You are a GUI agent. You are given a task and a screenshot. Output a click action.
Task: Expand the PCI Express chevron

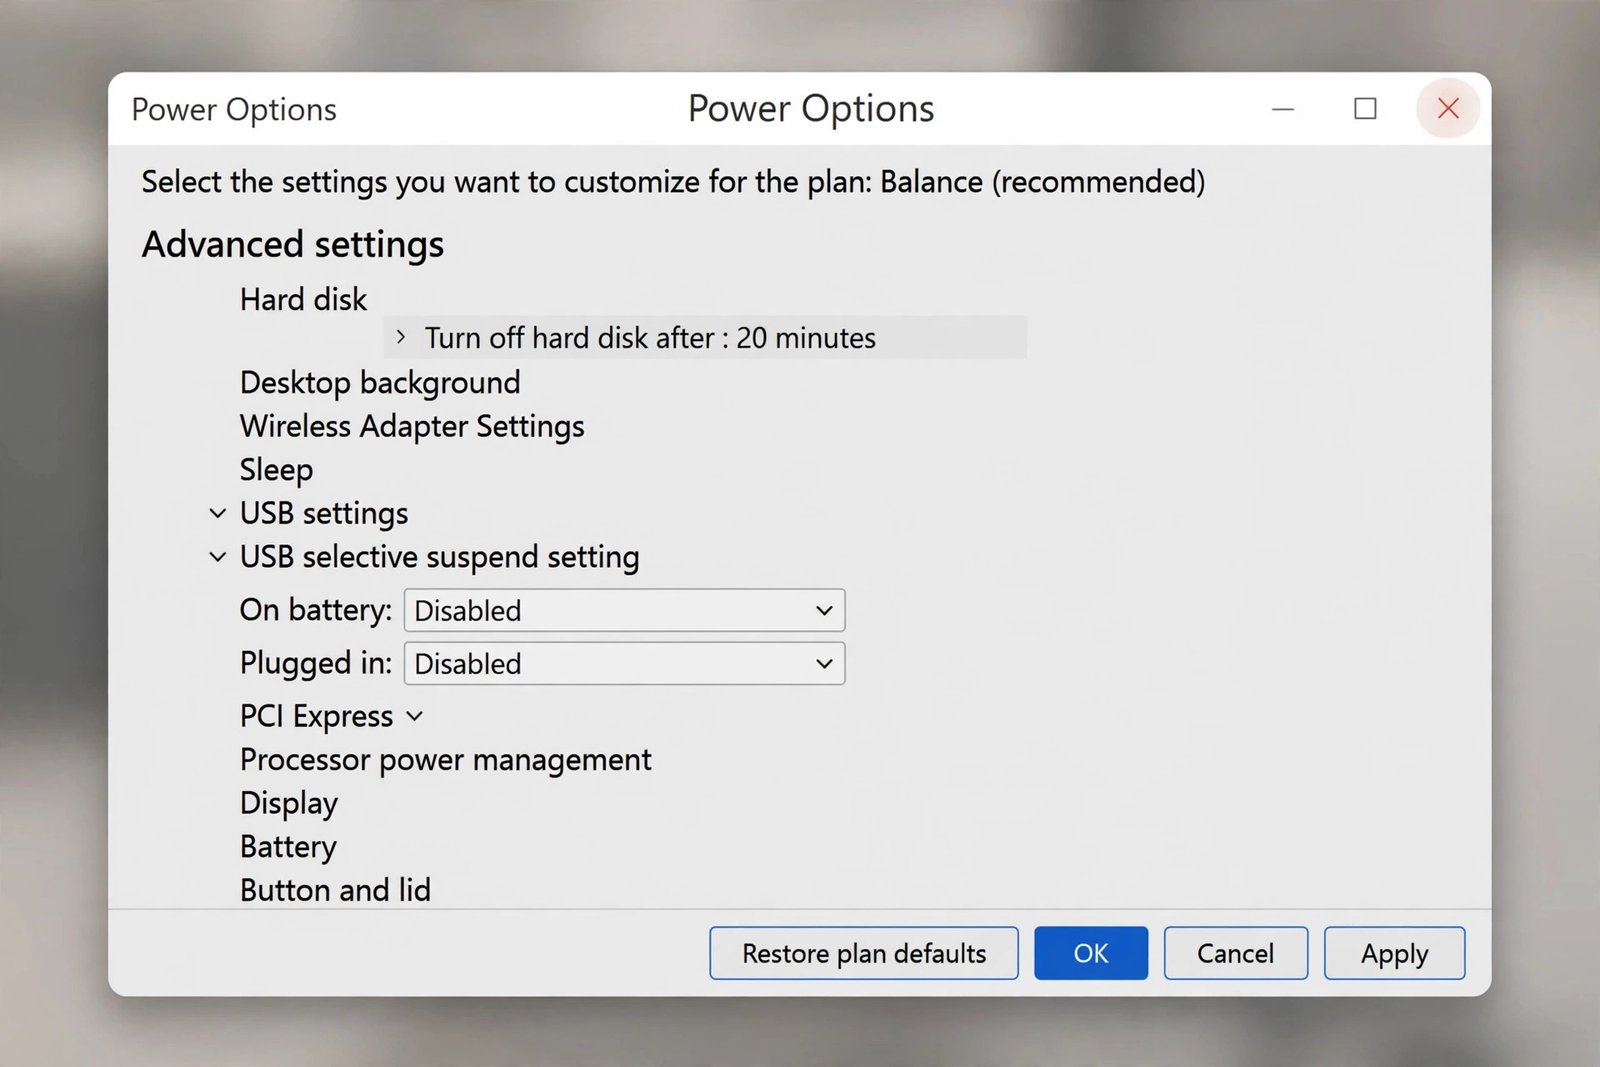pos(415,717)
